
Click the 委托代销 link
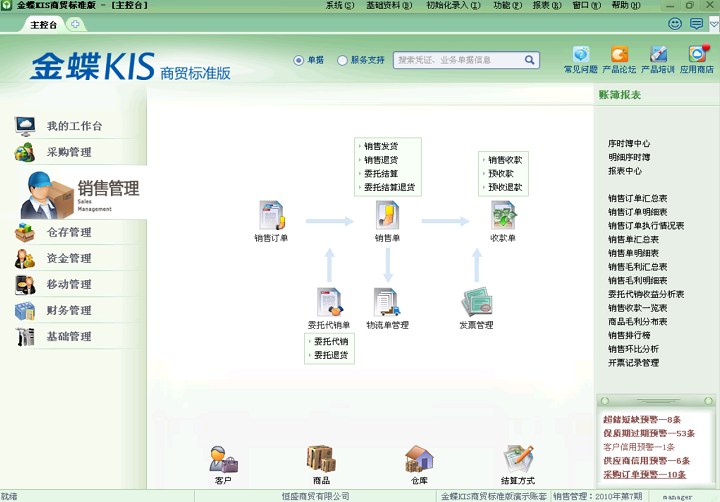pos(331,341)
